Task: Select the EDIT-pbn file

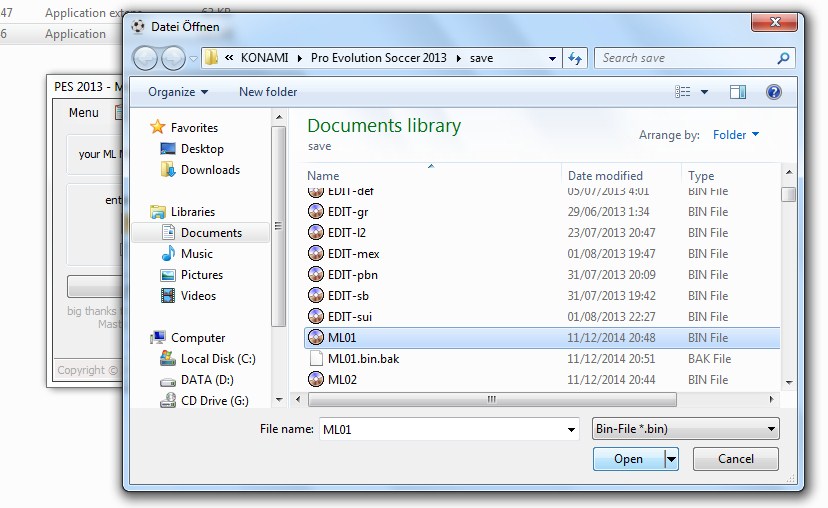Action: 542,275
